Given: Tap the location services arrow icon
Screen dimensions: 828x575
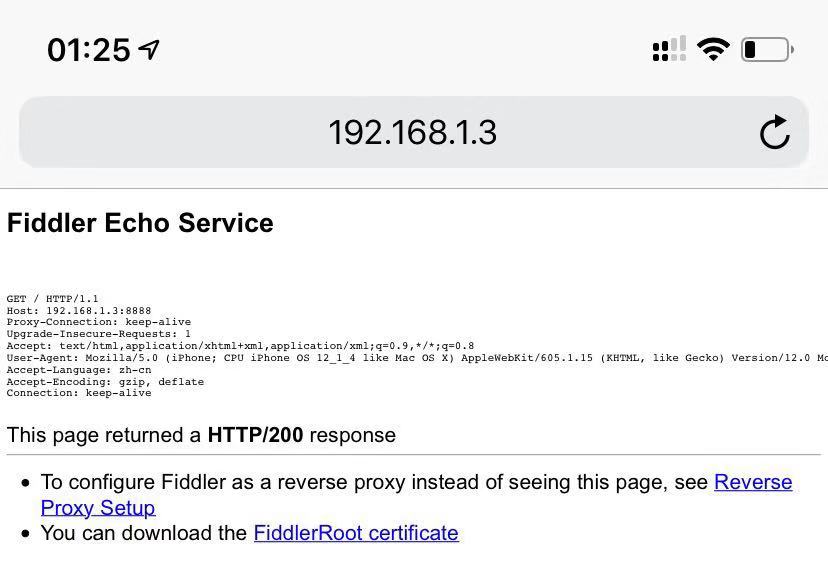Looking at the screenshot, I should coord(148,50).
